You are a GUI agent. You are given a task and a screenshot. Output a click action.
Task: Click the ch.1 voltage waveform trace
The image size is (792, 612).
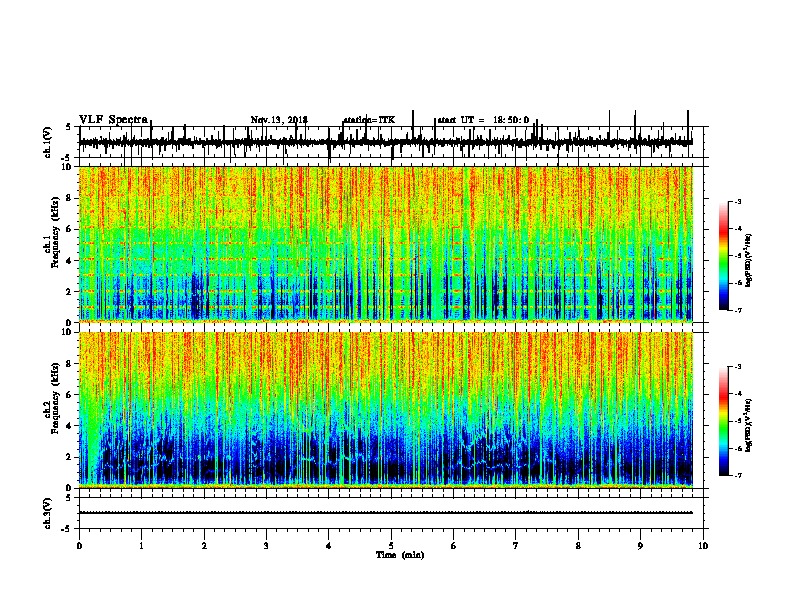click(x=386, y=142)
